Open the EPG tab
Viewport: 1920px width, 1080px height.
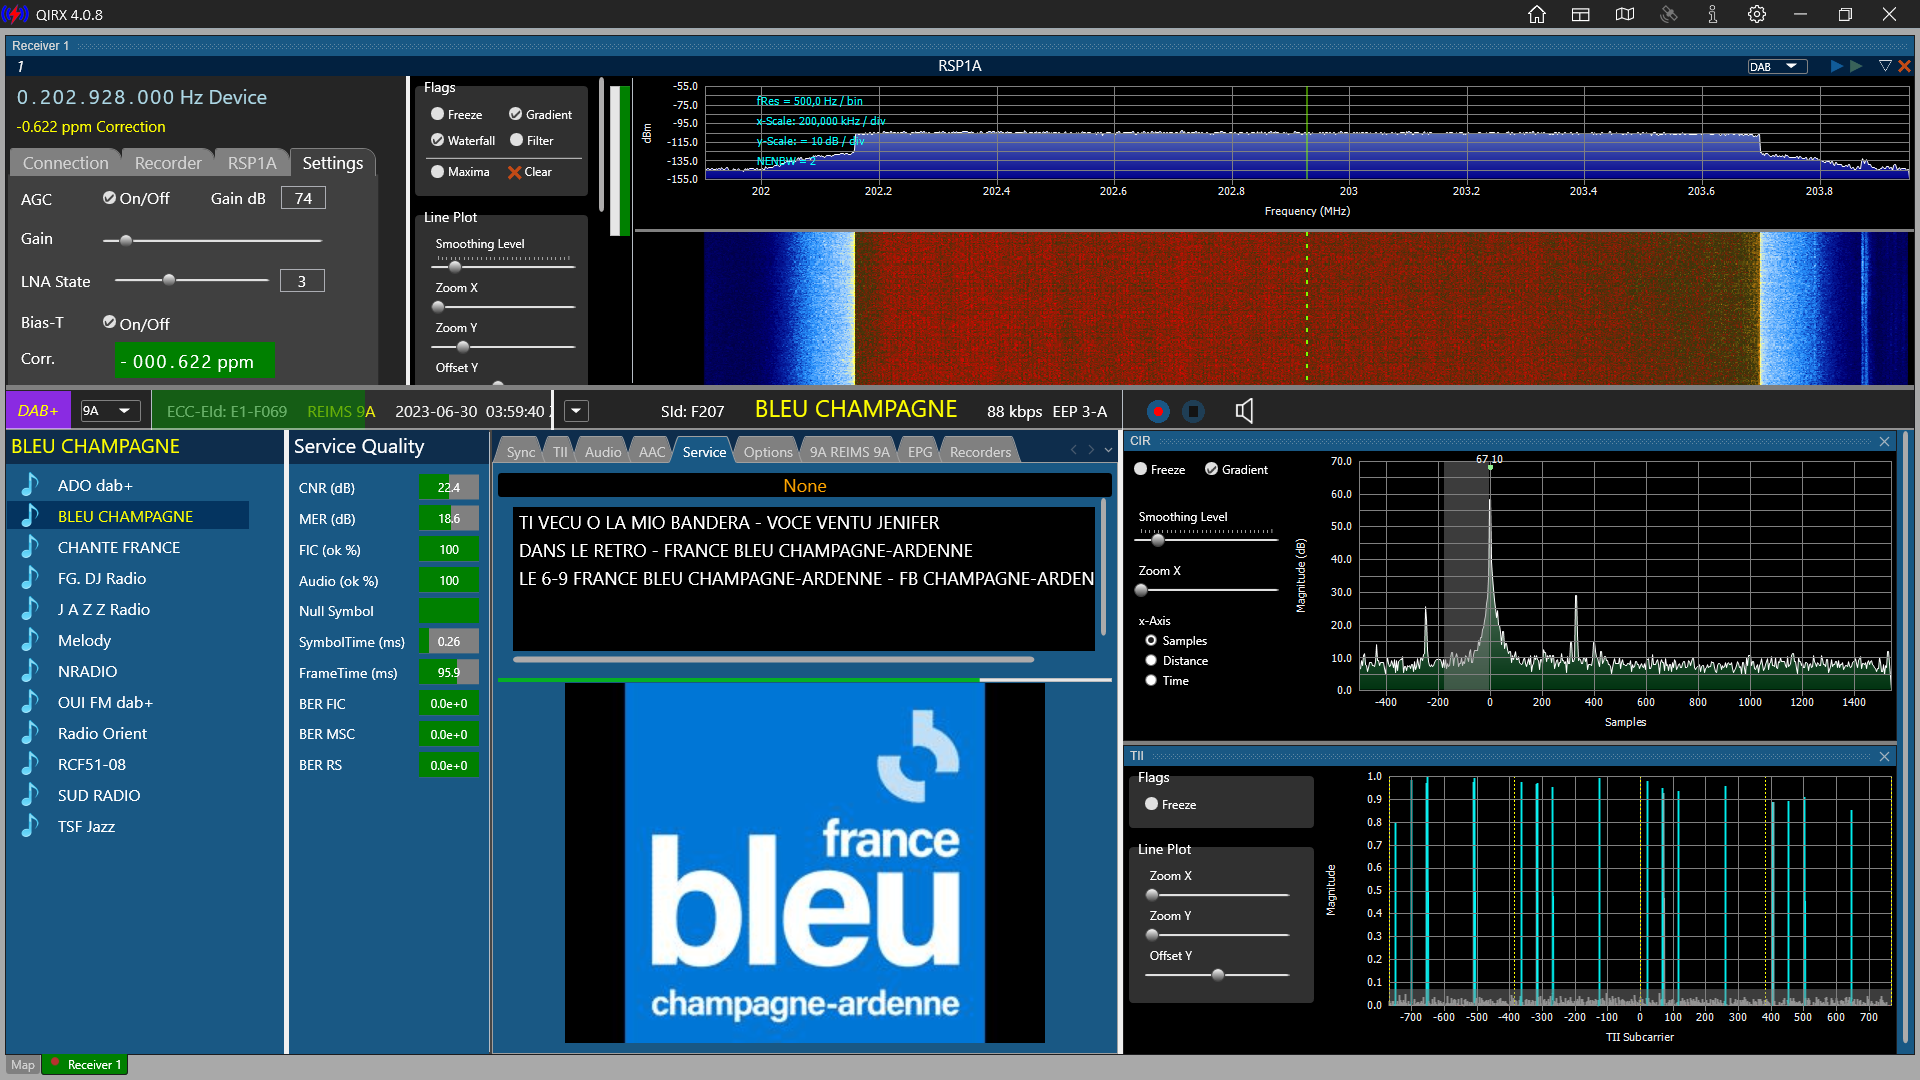click(920, 452)
